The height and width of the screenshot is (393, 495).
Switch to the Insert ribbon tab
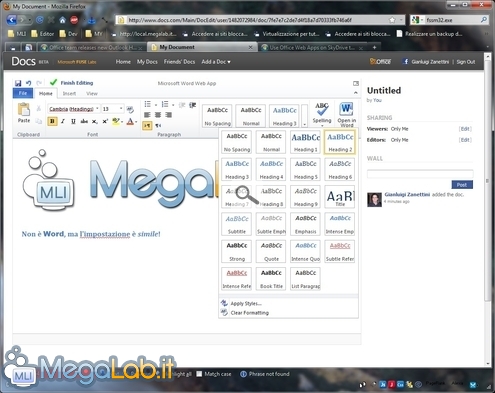click(x=69, y=94)
